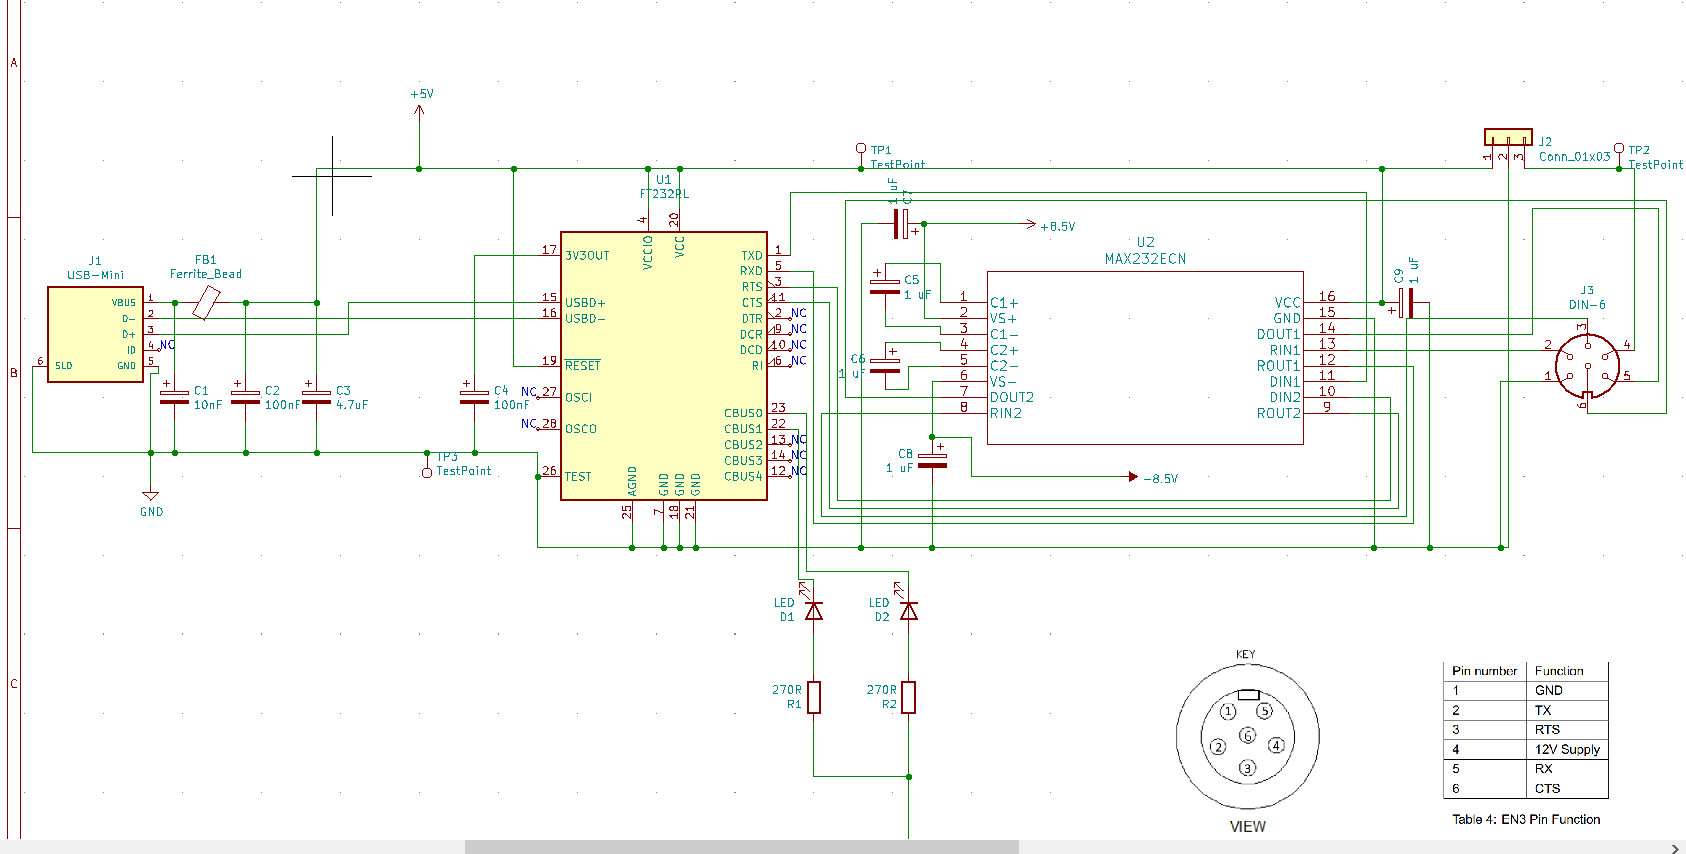Click the 'ROUT2' pin label on U2
Screen dimensions: 1686x854
(x=1278, y=413)
